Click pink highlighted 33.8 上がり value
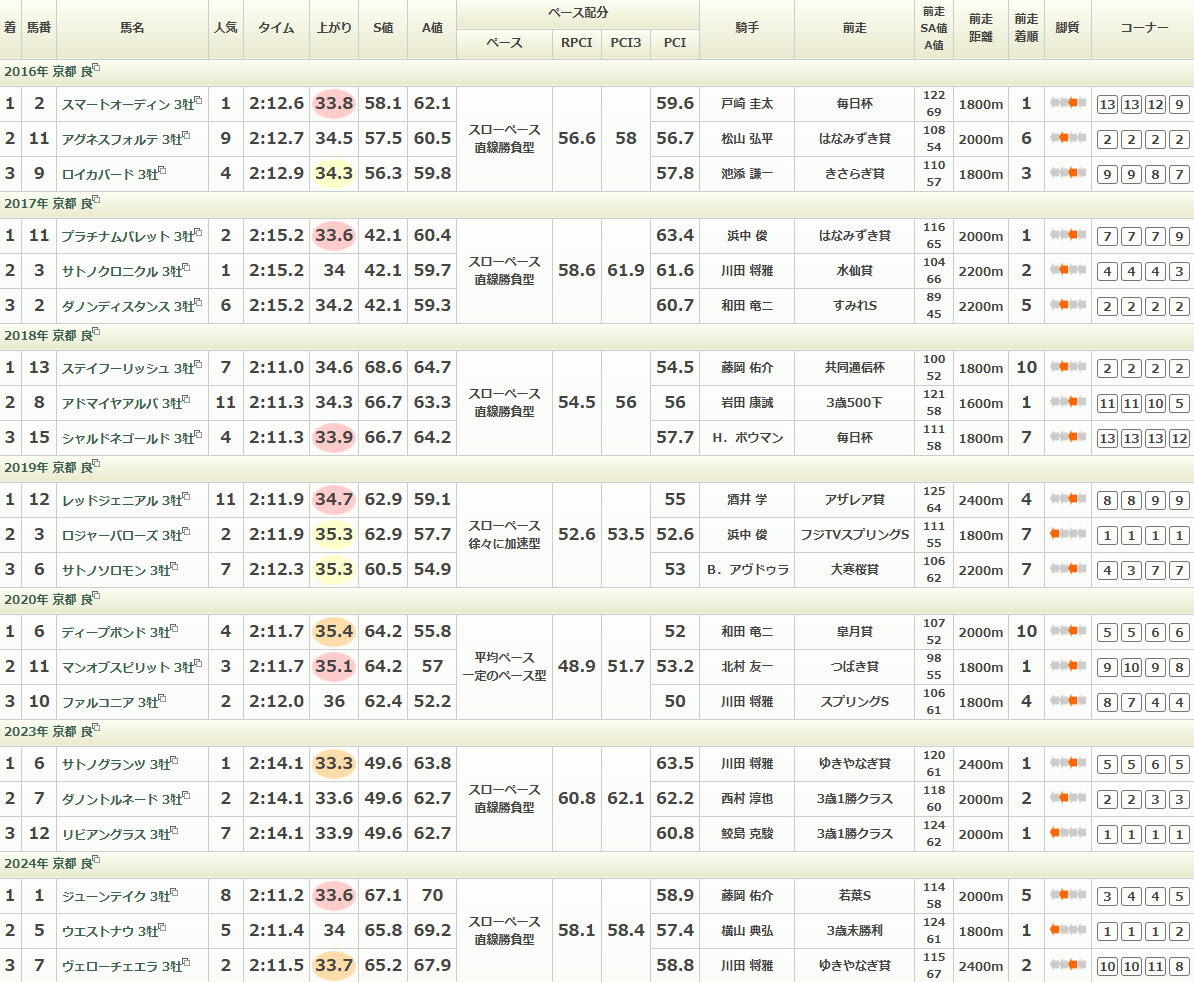The image size is (1194, 982). click(x=333, y=103)
